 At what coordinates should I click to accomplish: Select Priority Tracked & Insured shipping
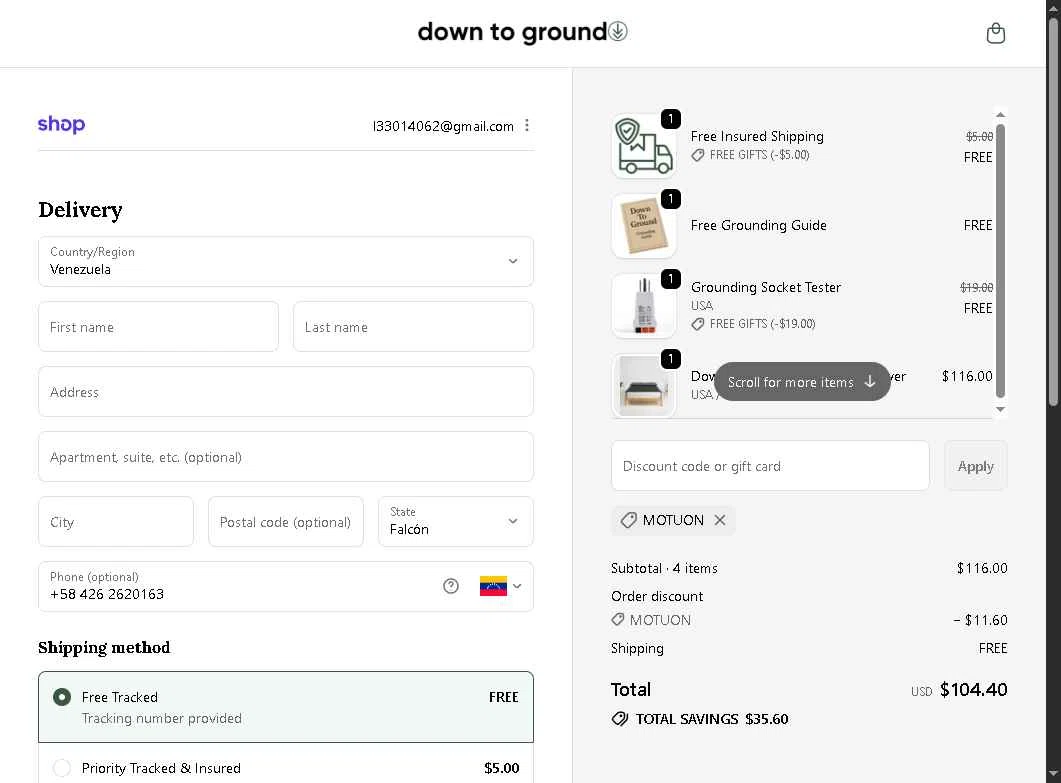[286, 767]
